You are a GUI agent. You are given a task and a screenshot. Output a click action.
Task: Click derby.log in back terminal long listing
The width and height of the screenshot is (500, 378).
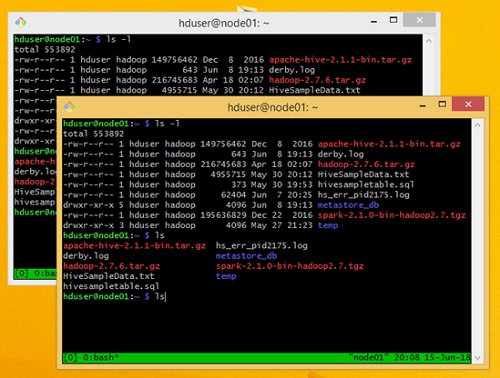pos(292,70)
